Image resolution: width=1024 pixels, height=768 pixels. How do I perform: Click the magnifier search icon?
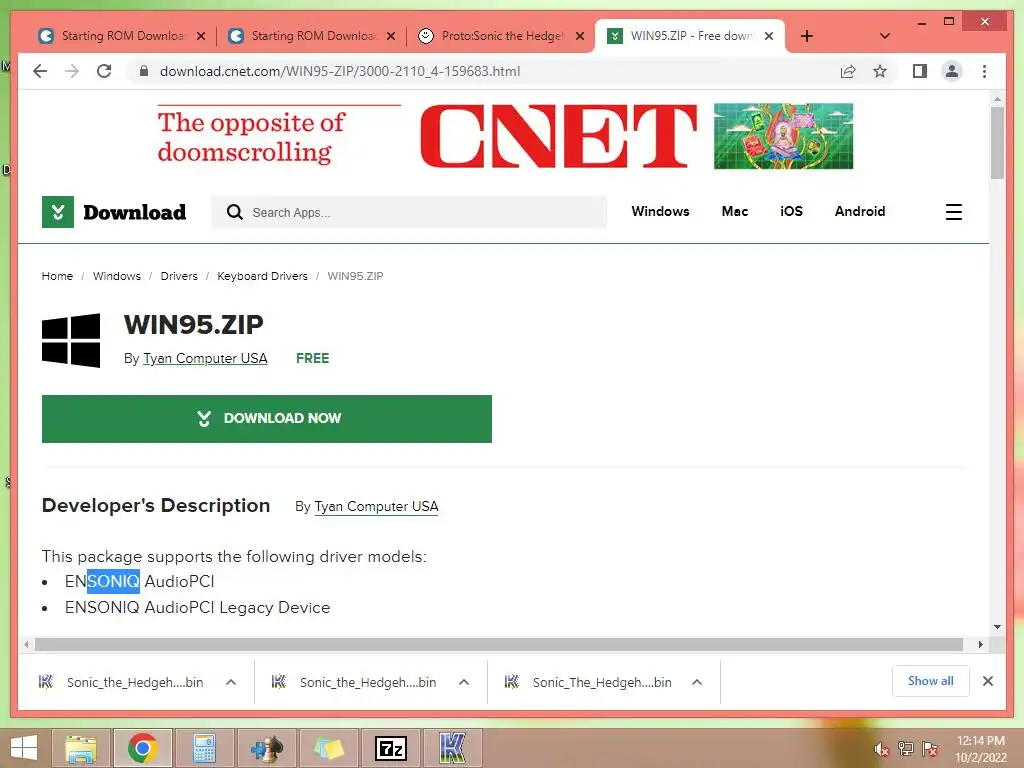click(234, 212)
